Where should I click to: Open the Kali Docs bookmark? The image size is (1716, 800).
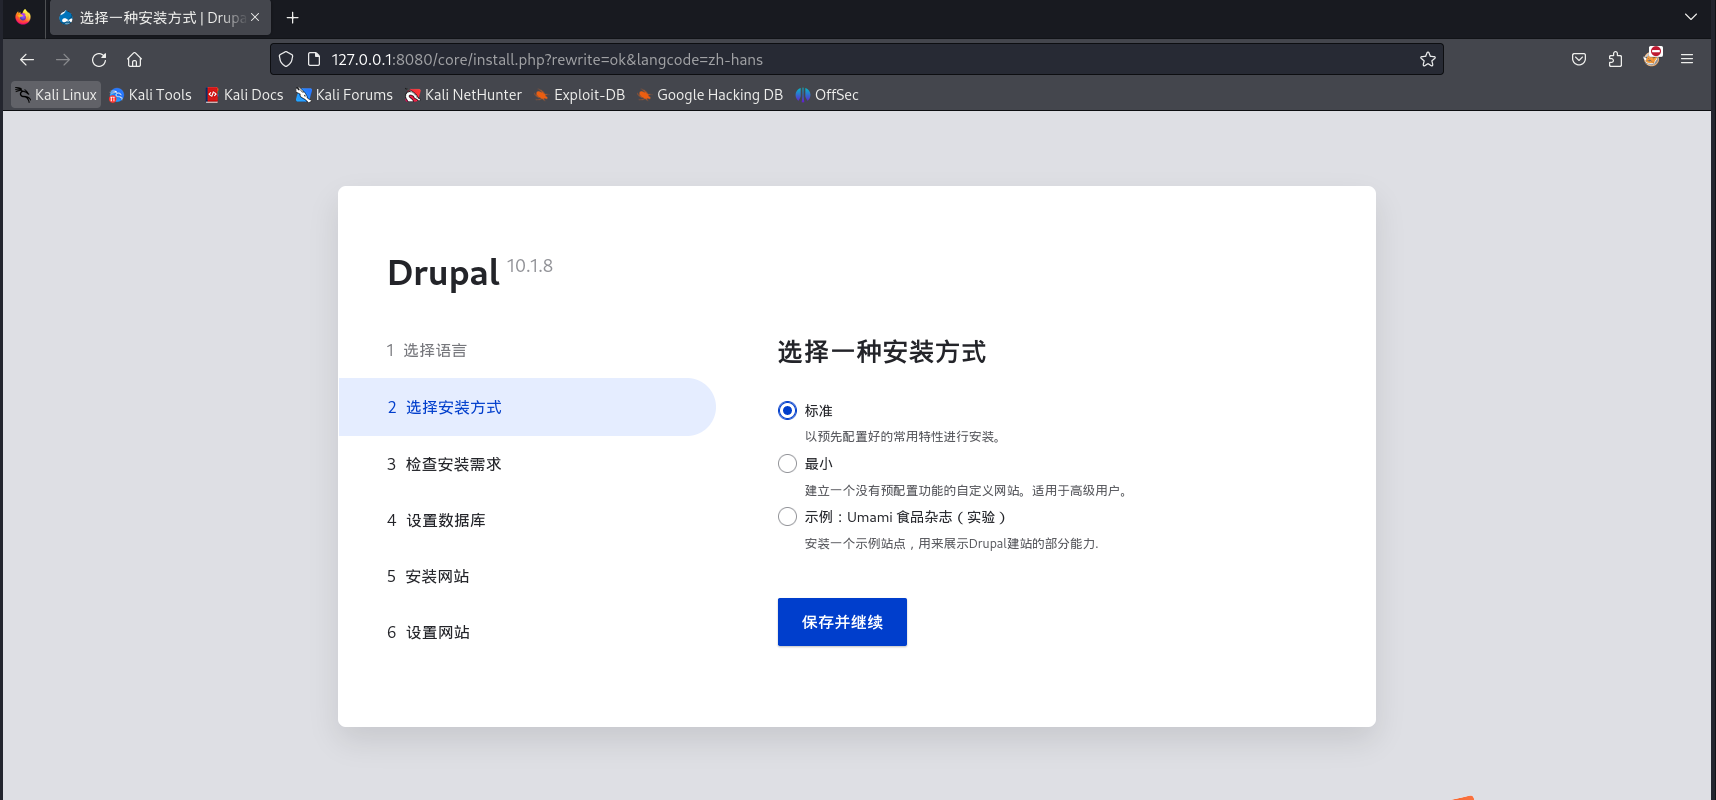pos(244,95)
